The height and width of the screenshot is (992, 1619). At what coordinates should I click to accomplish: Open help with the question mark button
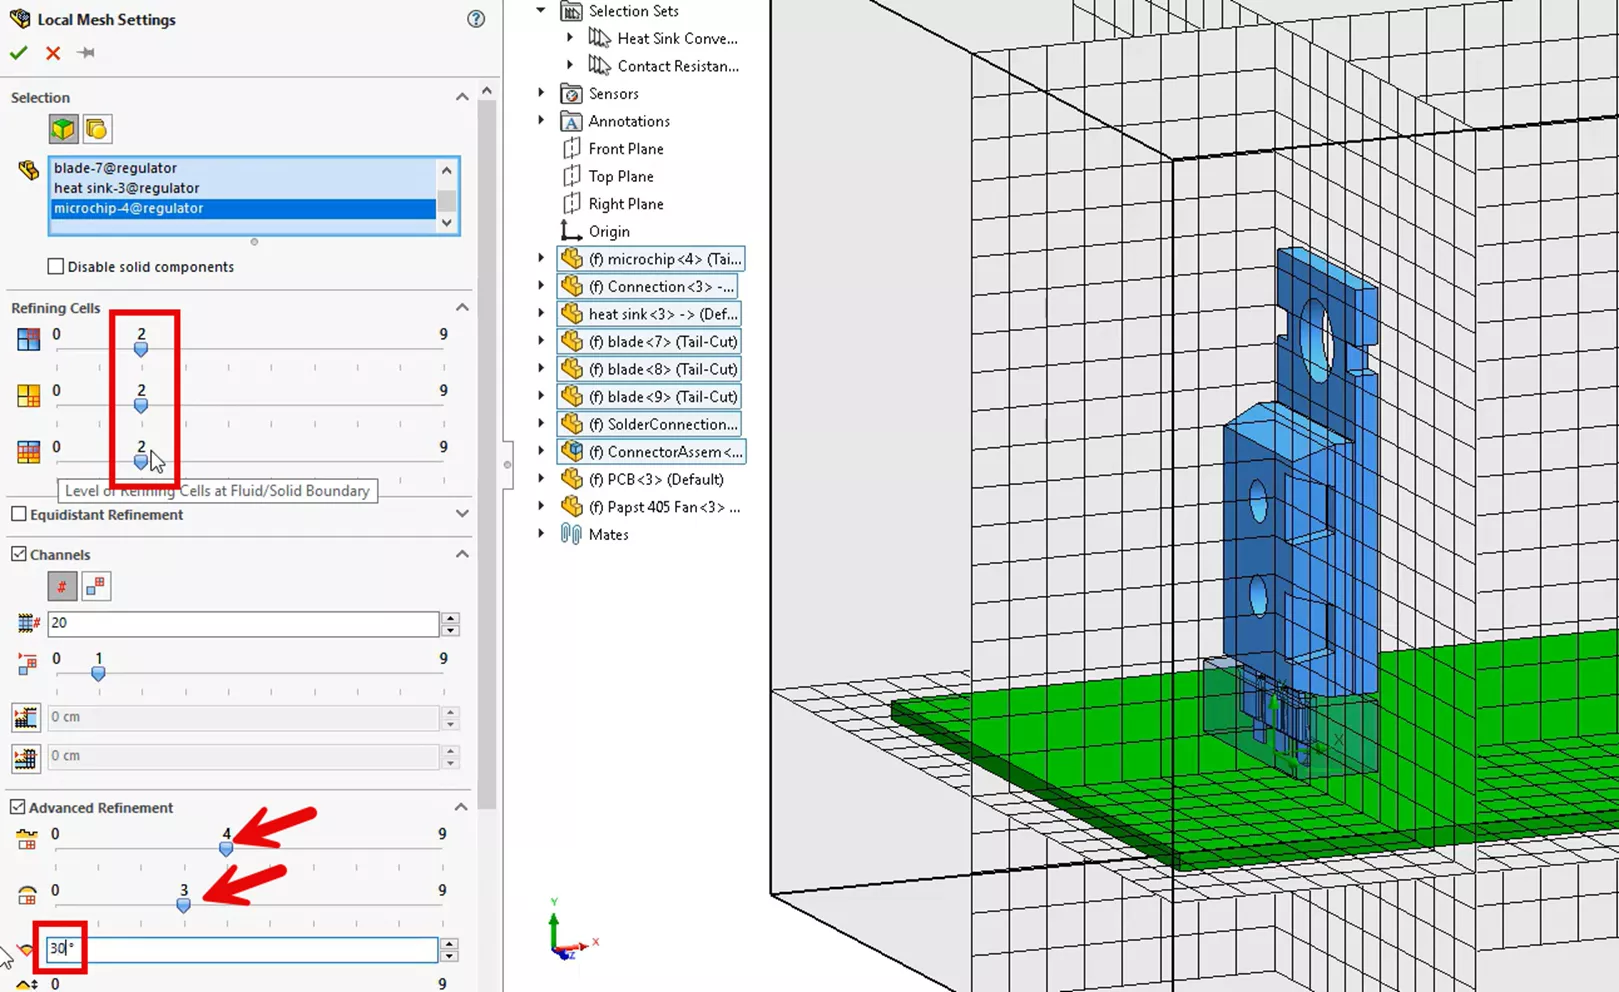click(x=475, y=18)
